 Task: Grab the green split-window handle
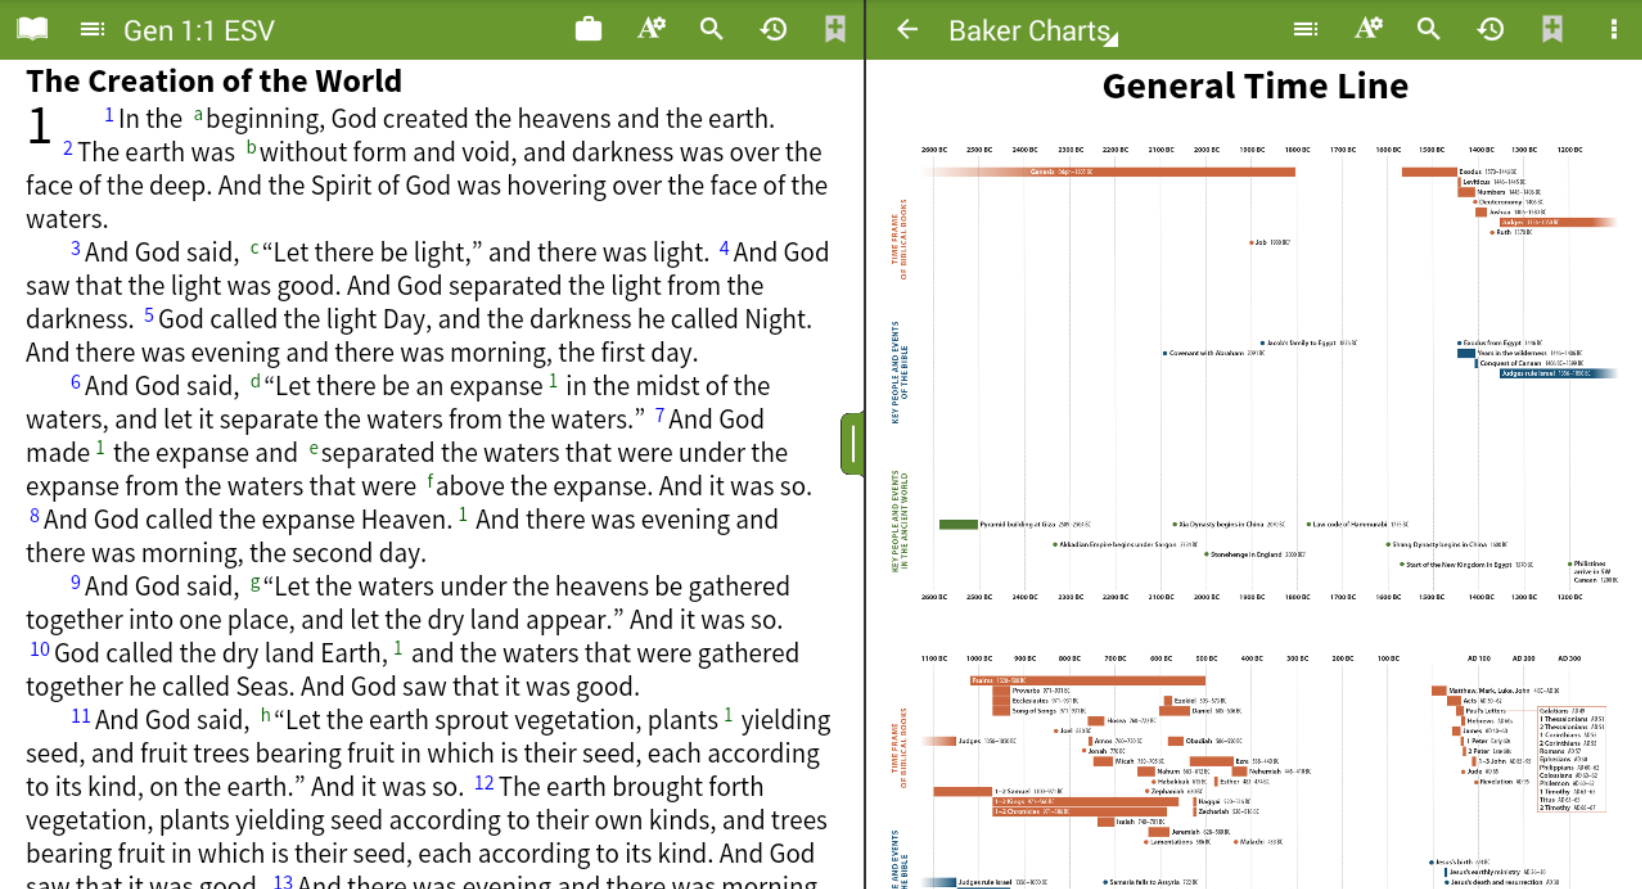click(852, 444)
